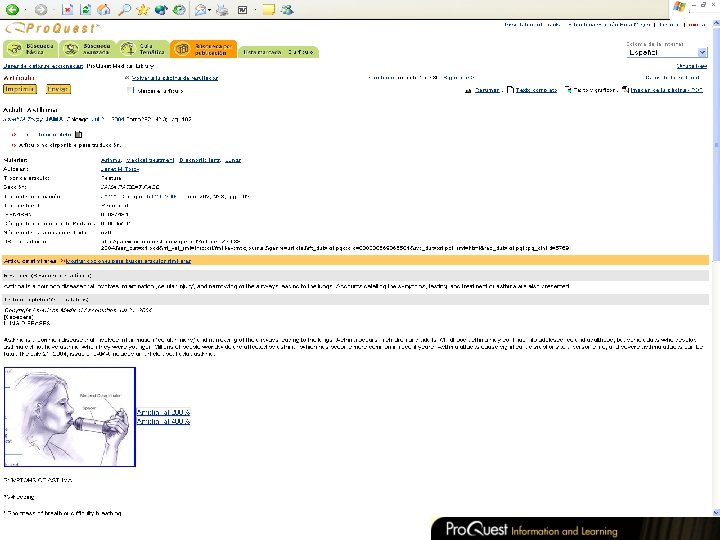720x540 pixels.
Task: Open the History clock icon
Action: coord(180,9)
